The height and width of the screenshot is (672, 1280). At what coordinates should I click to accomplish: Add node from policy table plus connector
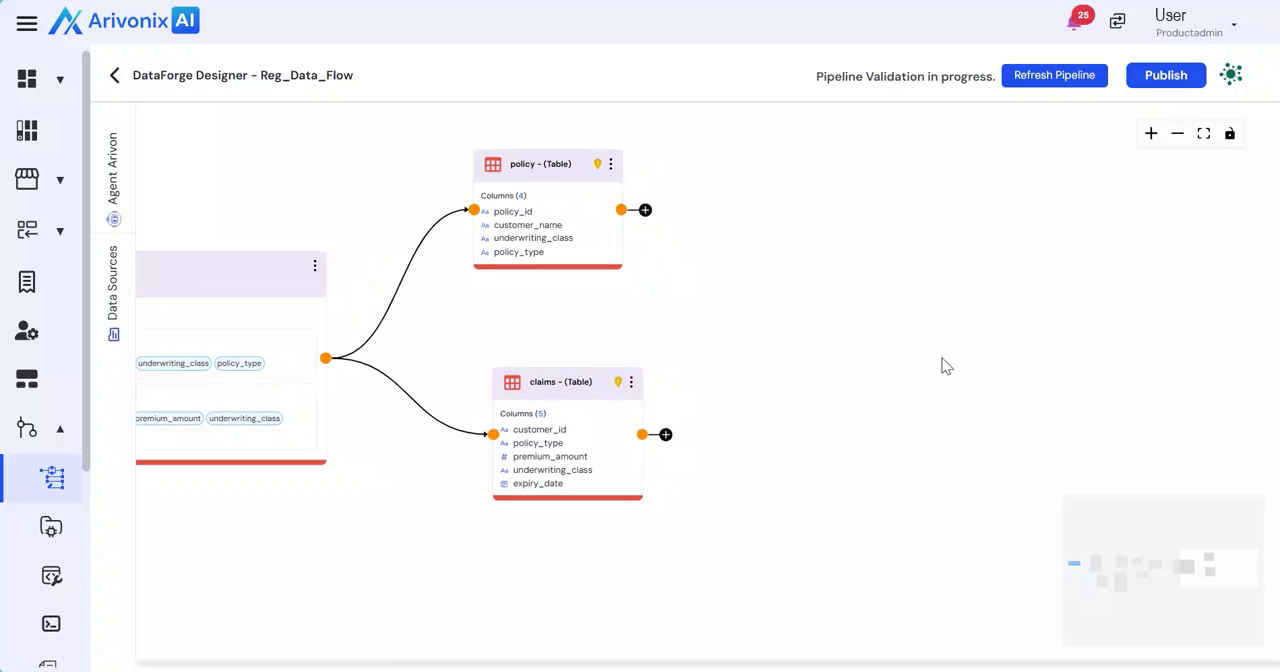pos(646,210)
